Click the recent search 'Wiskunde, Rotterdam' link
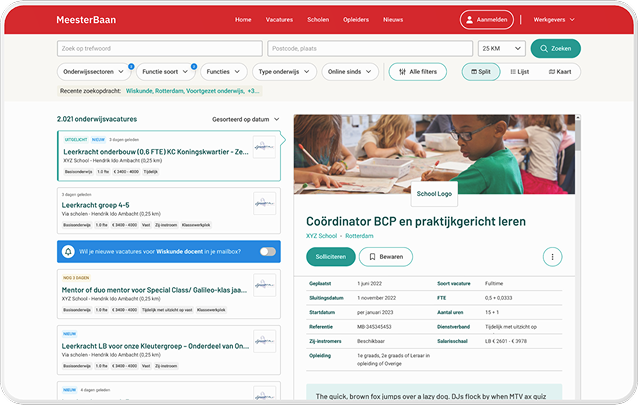The width and height of the screenshot is (638, 405). pyautogui.click(x=192, y=91)
